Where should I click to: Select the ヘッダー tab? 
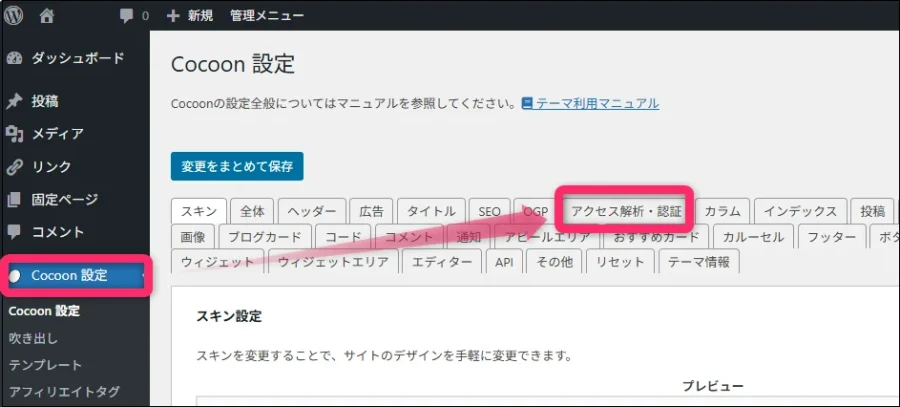click(312, 211)
